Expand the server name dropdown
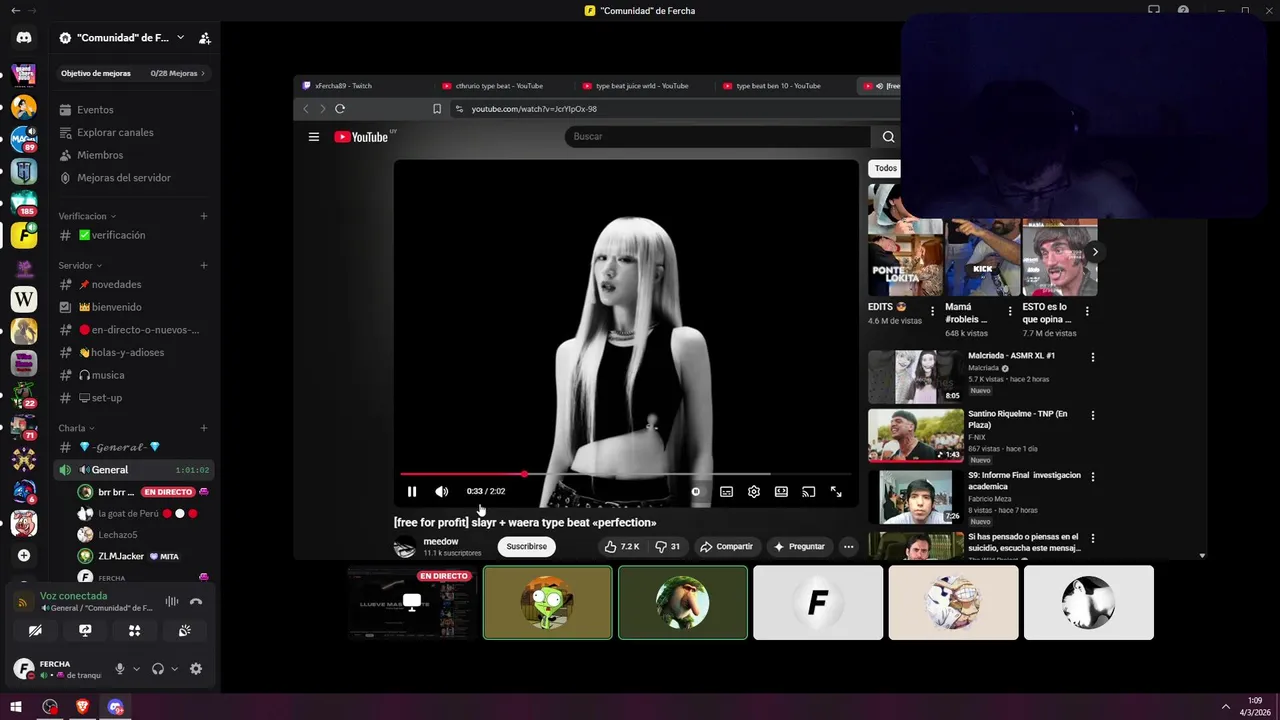Image resolution: width=1280 pixels, height=720 pixels. coord(180,38)
